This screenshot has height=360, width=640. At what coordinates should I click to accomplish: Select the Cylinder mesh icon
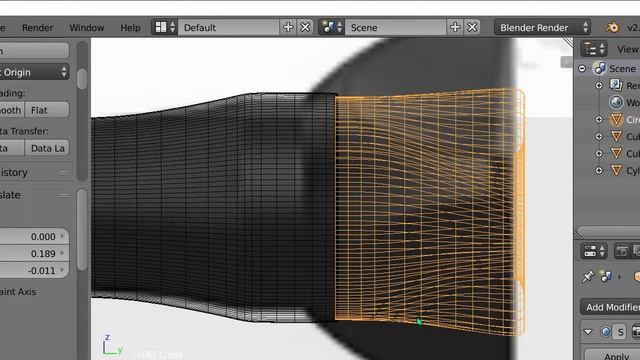coord(616,170)
